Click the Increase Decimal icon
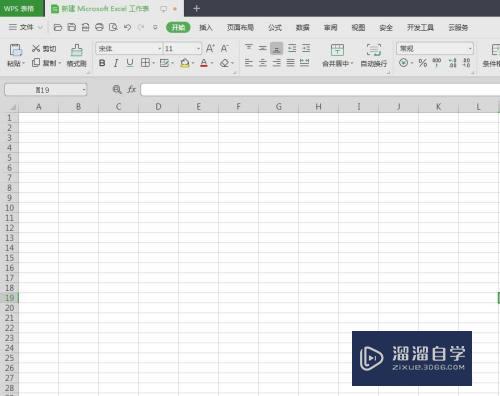500x396 pixels. [x=452, y=63]
